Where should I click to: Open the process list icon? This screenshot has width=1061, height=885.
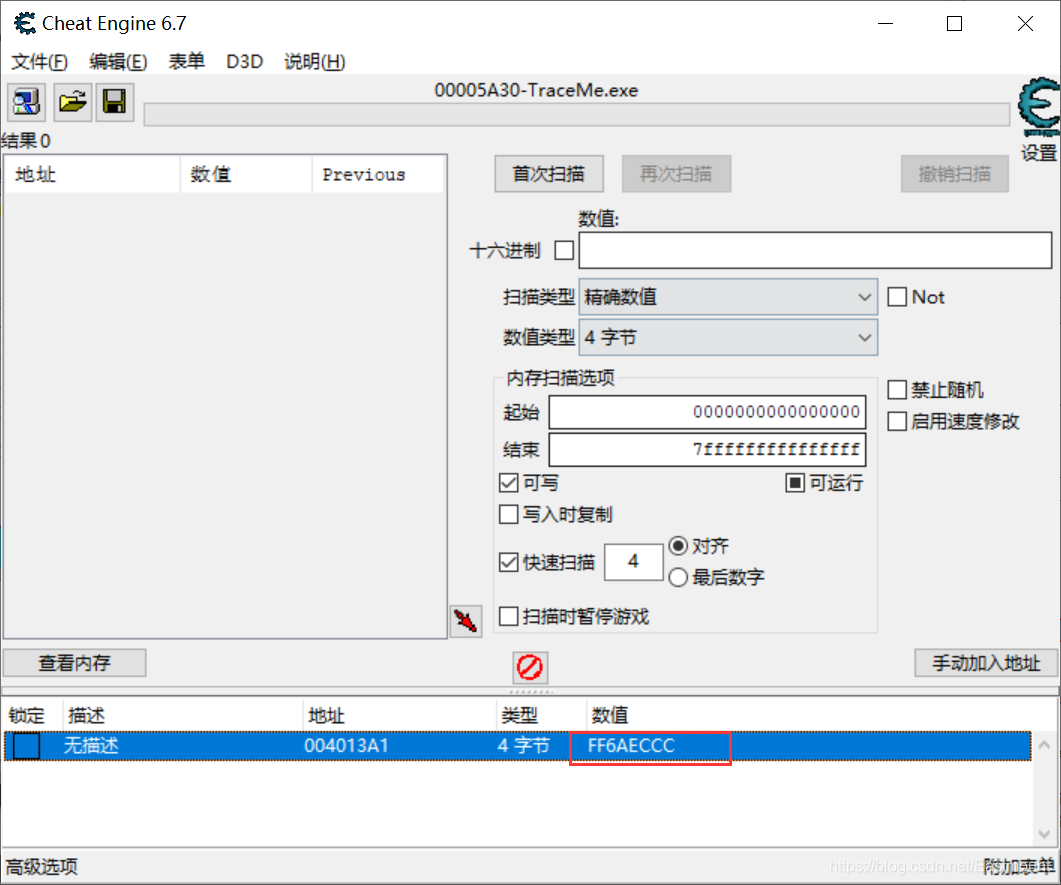(26, 102)
